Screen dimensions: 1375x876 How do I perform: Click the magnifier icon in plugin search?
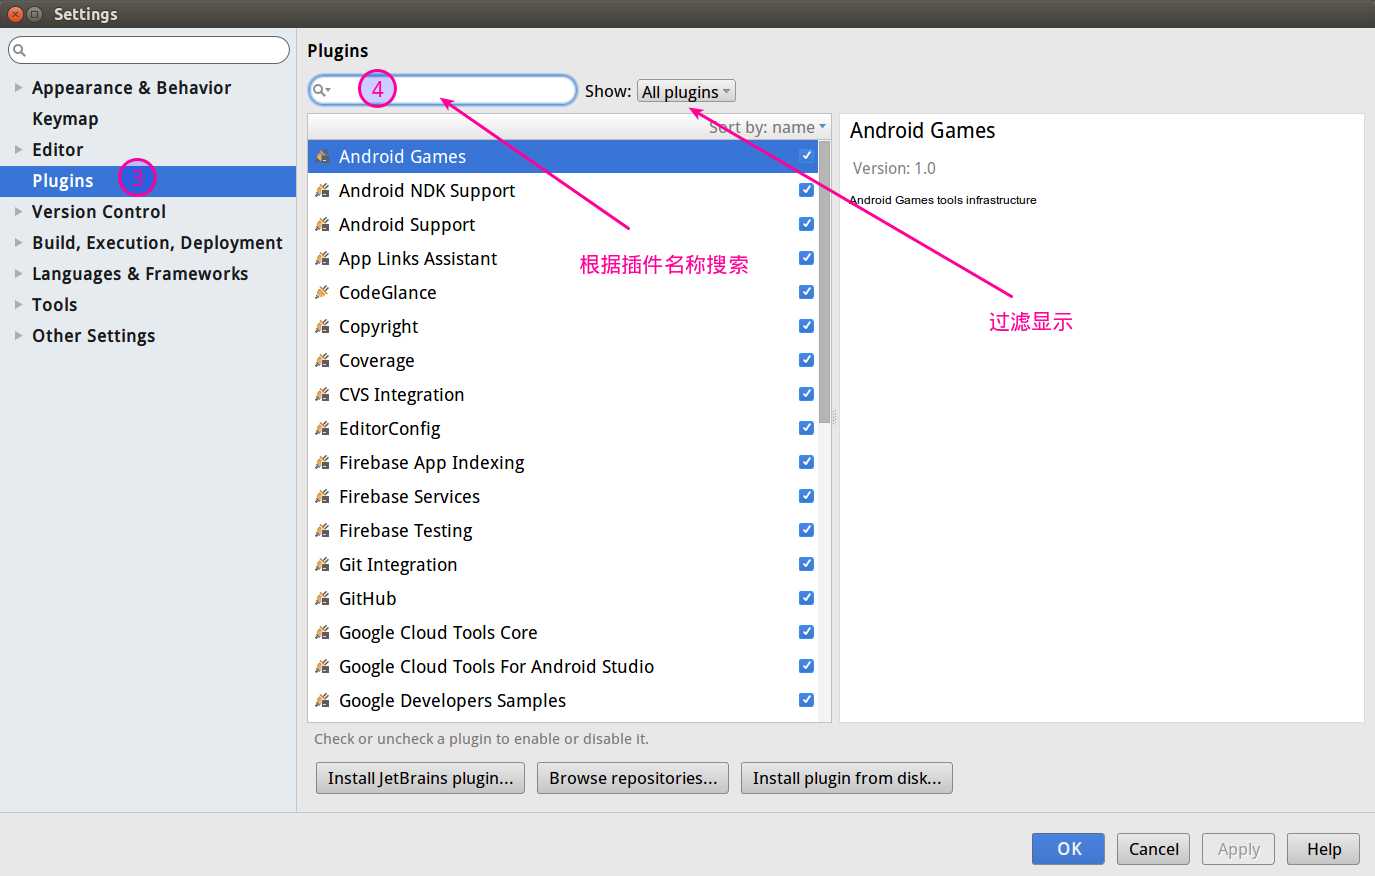coord(321,90)
